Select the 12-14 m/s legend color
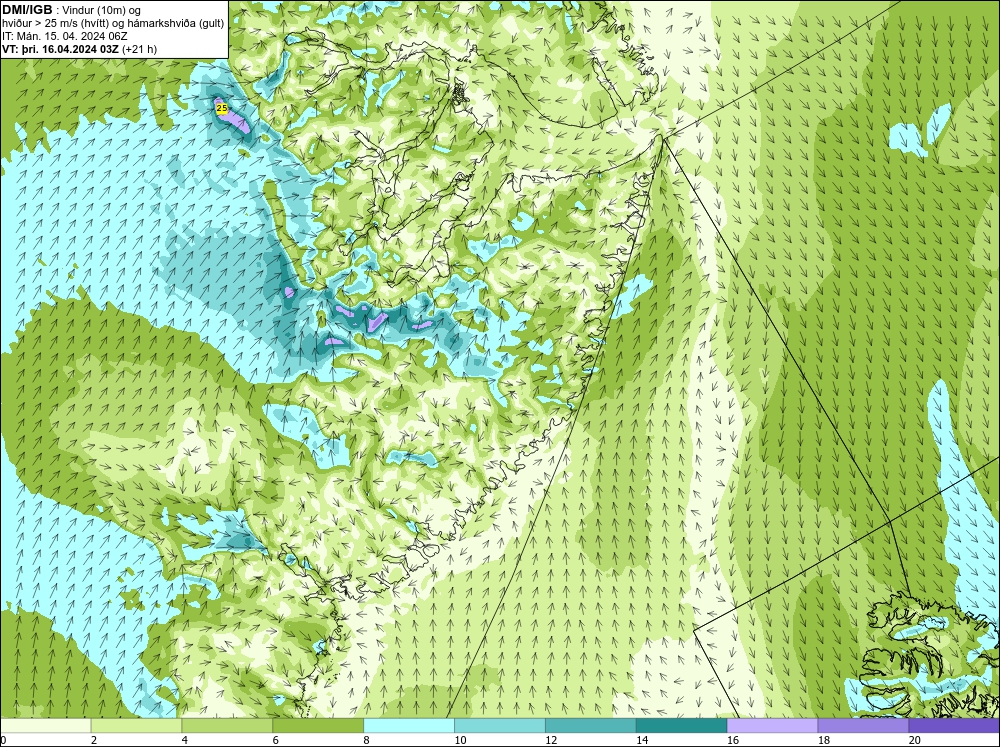The image size is (1000, 747). click(x=591, y=726)
